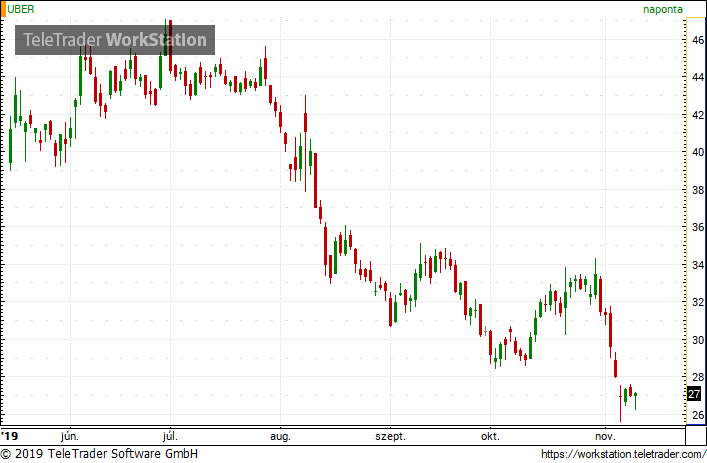Click the 28 price axis label
Screen dimensions: 707x463
click(698, 377)
